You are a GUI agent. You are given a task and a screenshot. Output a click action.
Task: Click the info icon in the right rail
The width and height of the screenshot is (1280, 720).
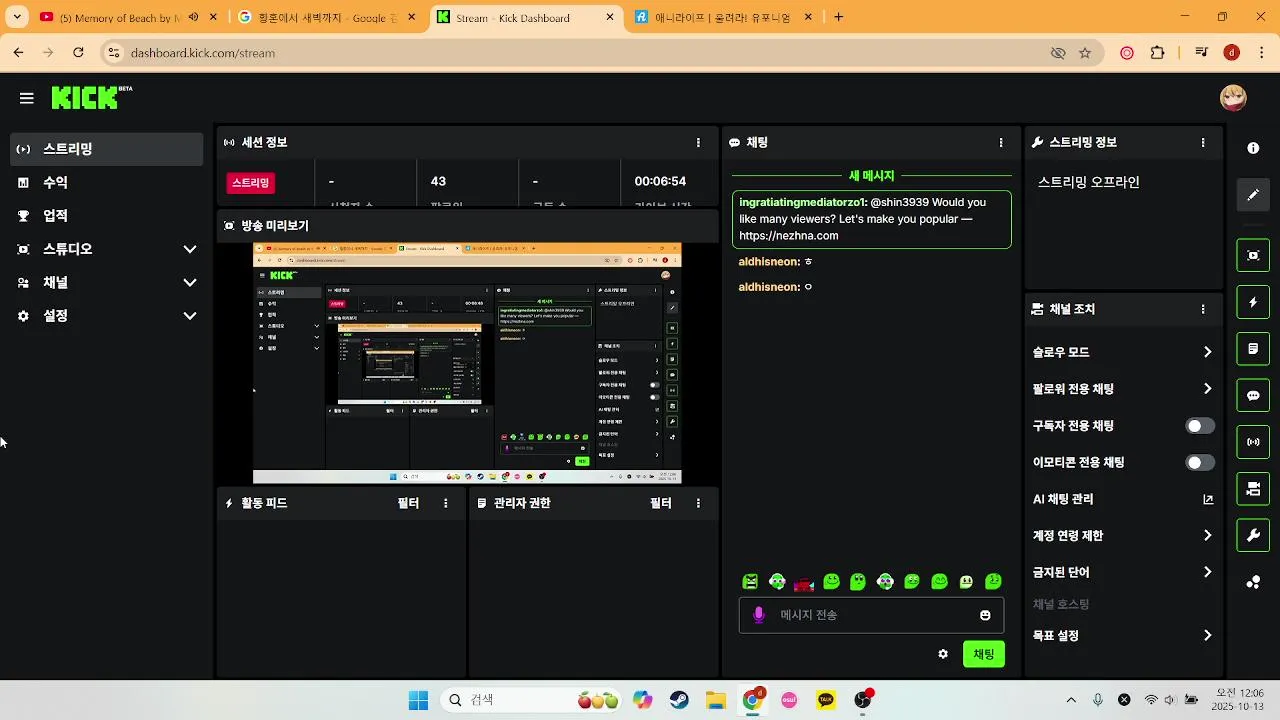(1253, 148)
